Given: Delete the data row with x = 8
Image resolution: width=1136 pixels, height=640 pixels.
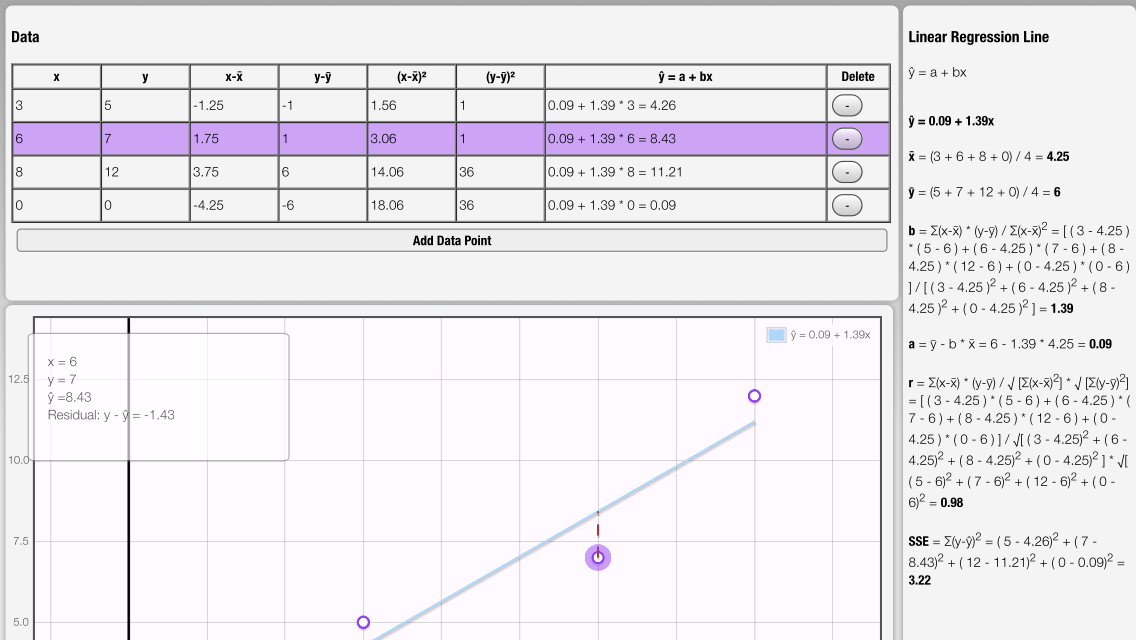Looking at the screenshot, I should pyautogui.click(x=847, y=173).
